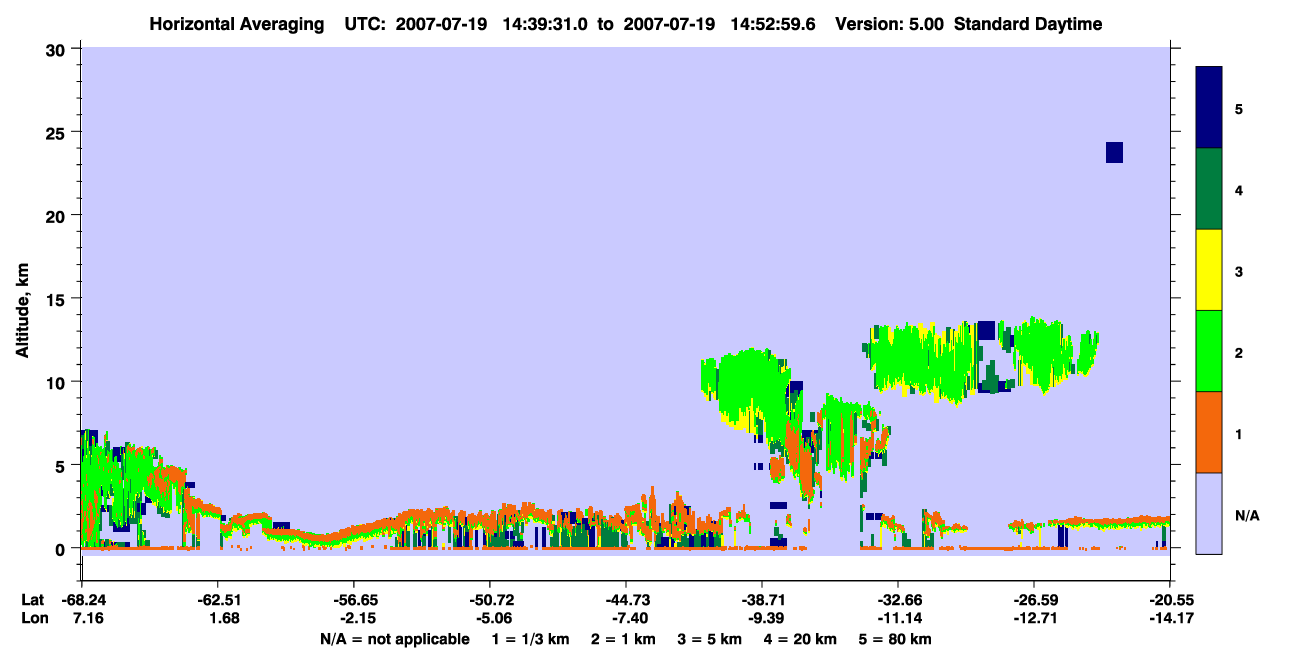Click 'Version: 5.00' in the title
Viewport: 1300px width, 667px height.
[890, 24]
